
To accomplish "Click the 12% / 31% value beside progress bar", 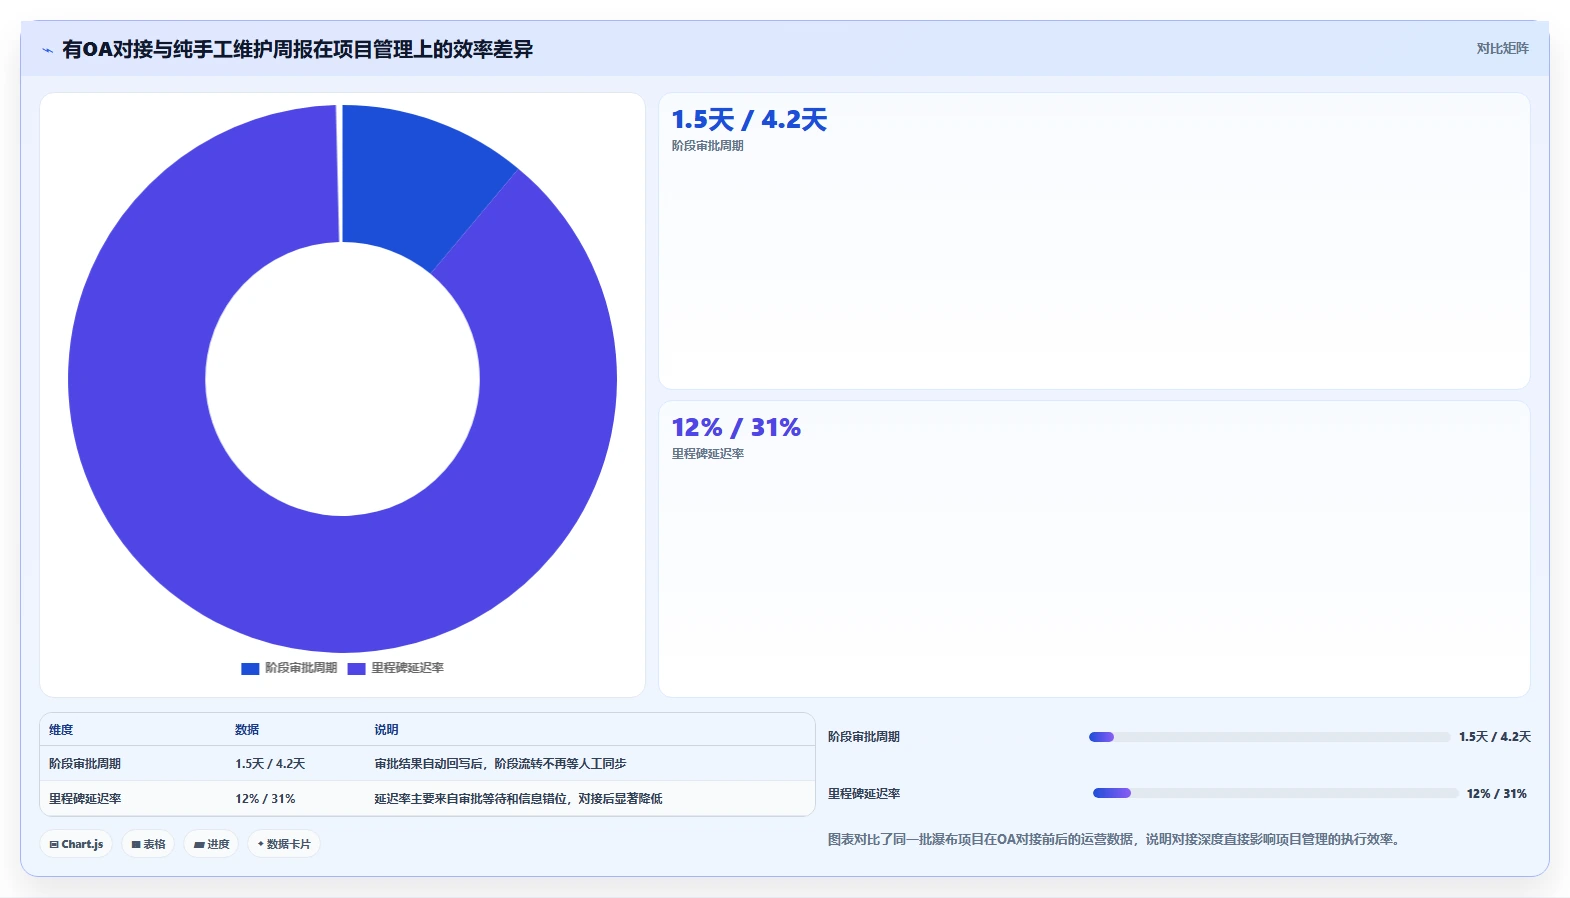I will (x=1496, y=794).
